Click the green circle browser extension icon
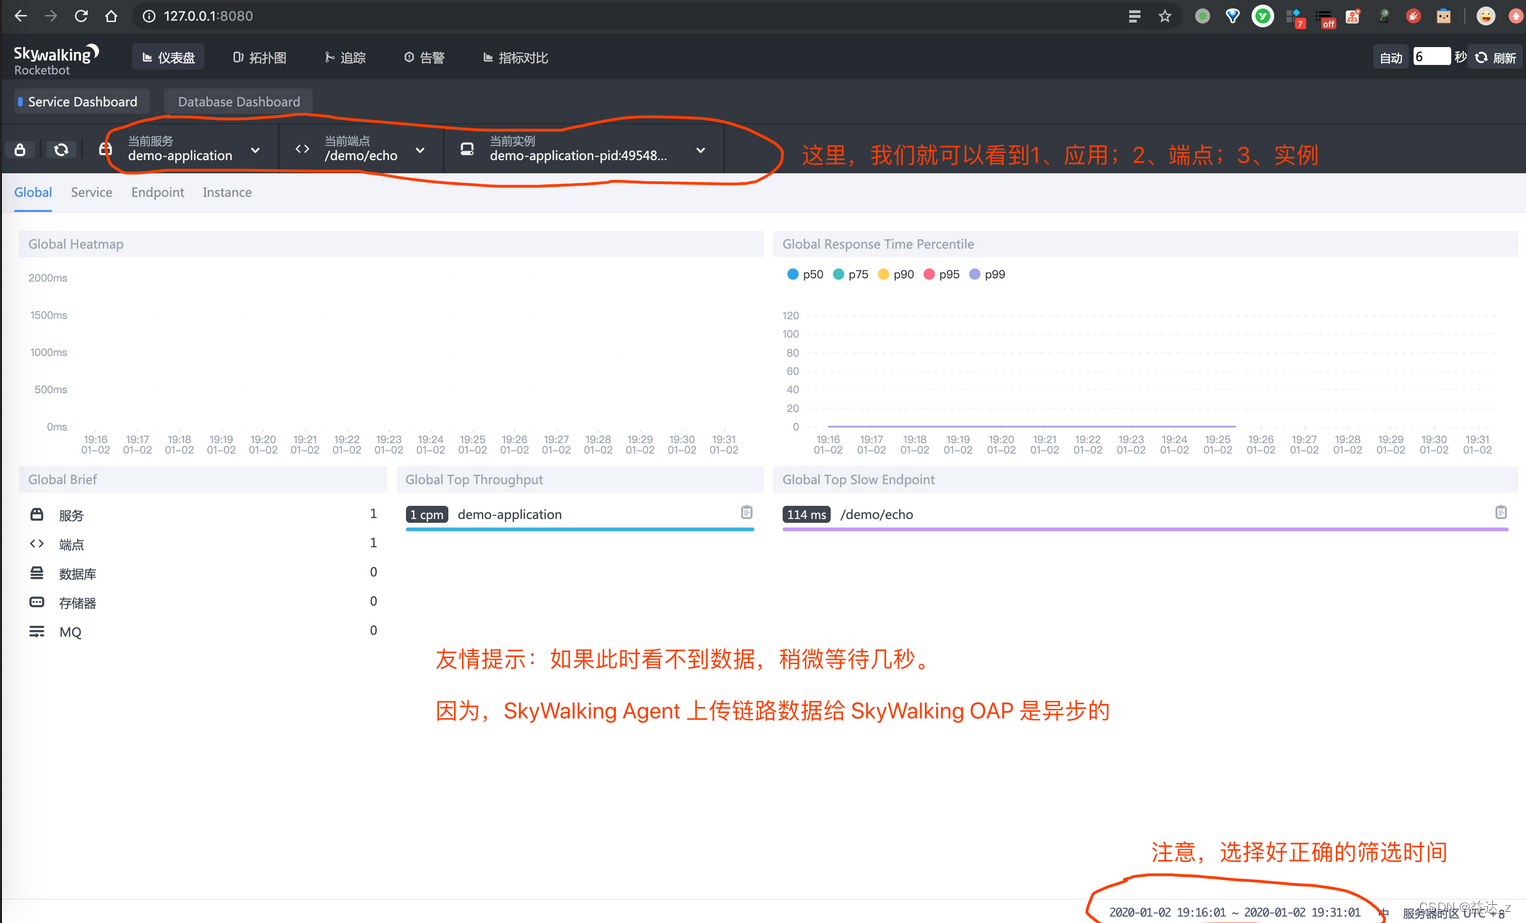This screenshot has width=1526, height=923. (x=1202, y=16)
